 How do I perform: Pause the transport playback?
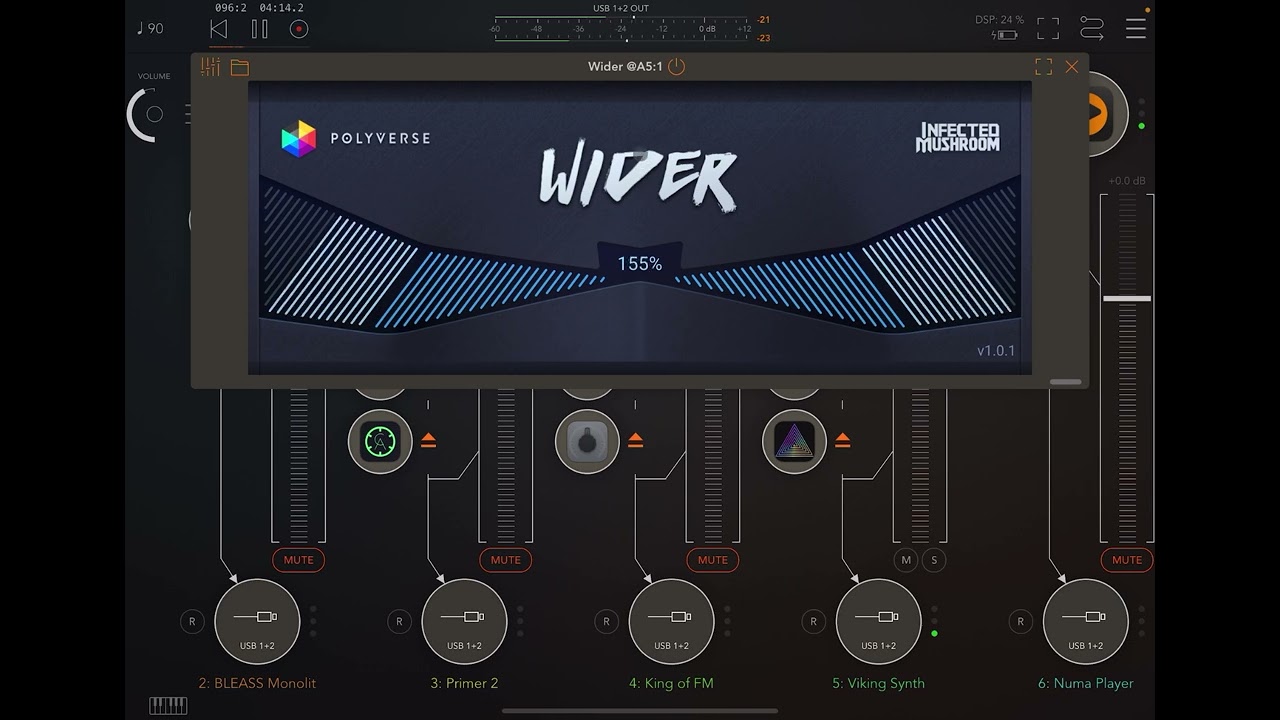pyautogui.click(x=259, y=29)
